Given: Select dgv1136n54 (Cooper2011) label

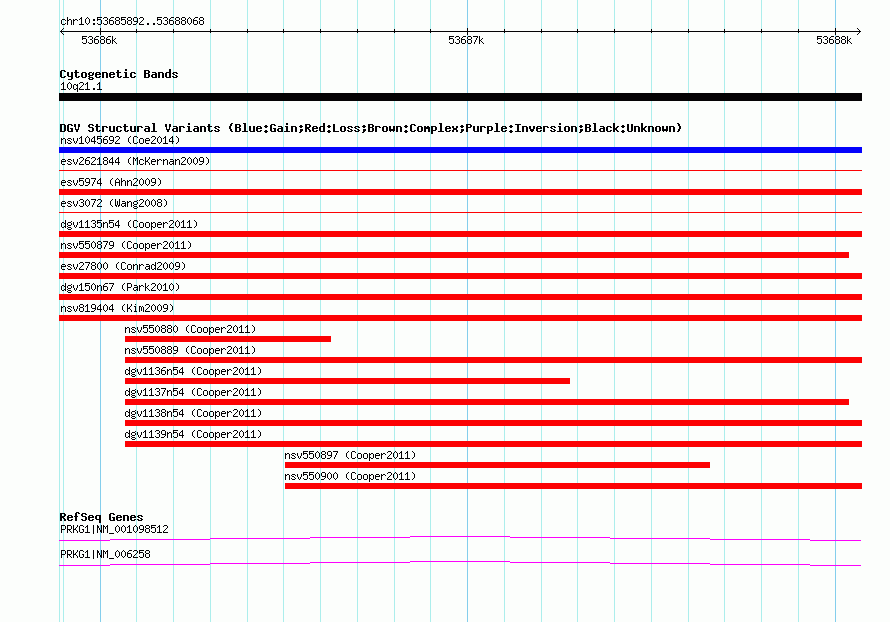Looking at the screenshot, I should [193, 371].
